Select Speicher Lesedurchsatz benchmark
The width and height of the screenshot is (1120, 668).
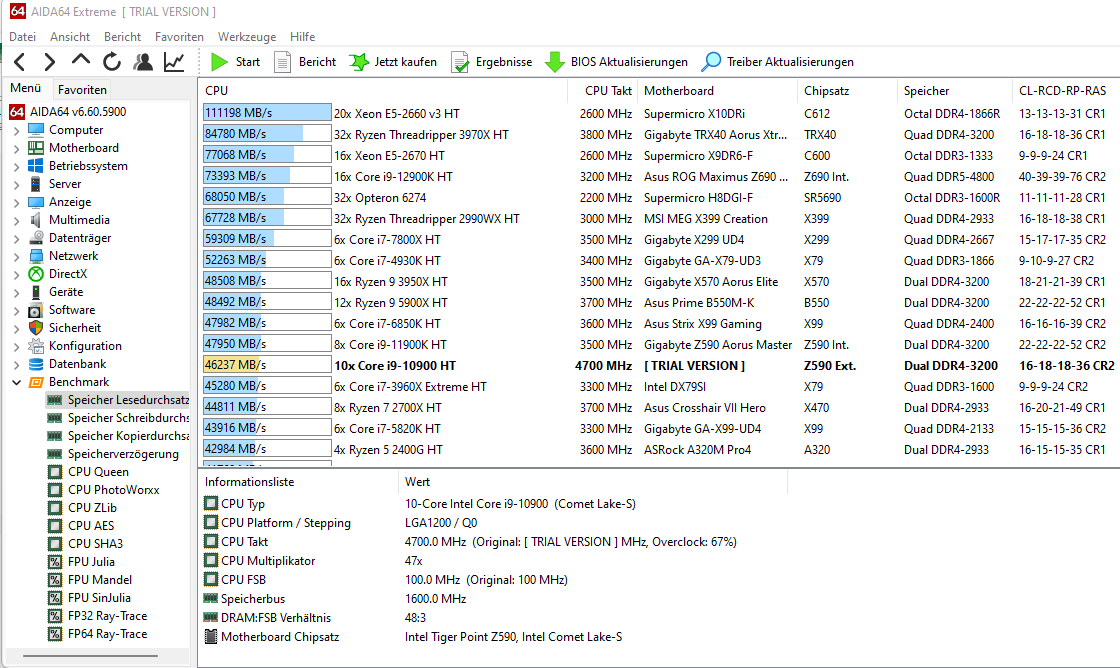[x=118, y=400]
